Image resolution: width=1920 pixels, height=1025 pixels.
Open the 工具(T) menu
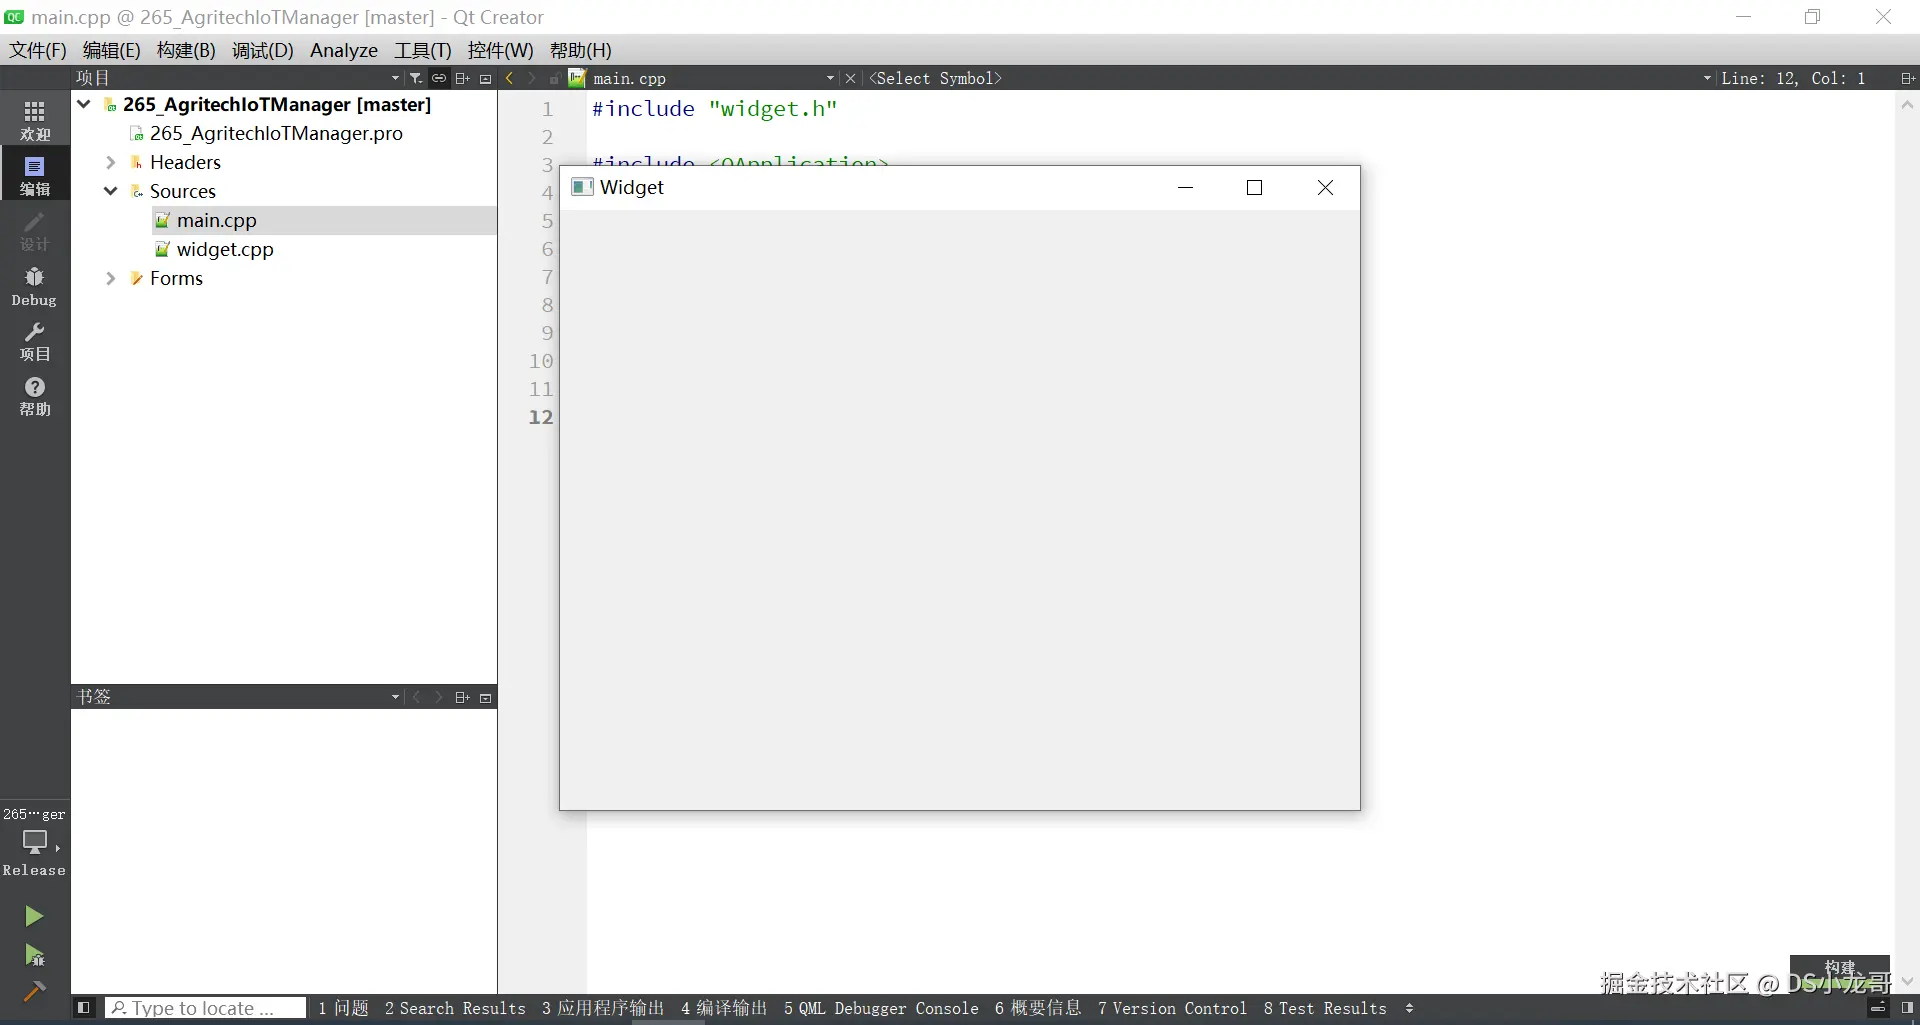[422, 50]
